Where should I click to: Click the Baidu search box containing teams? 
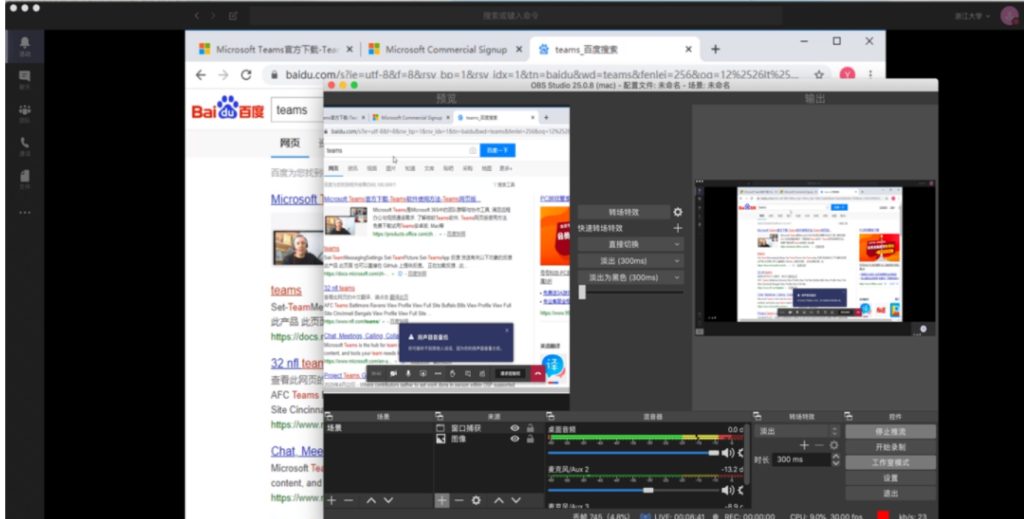coord(298,110)
